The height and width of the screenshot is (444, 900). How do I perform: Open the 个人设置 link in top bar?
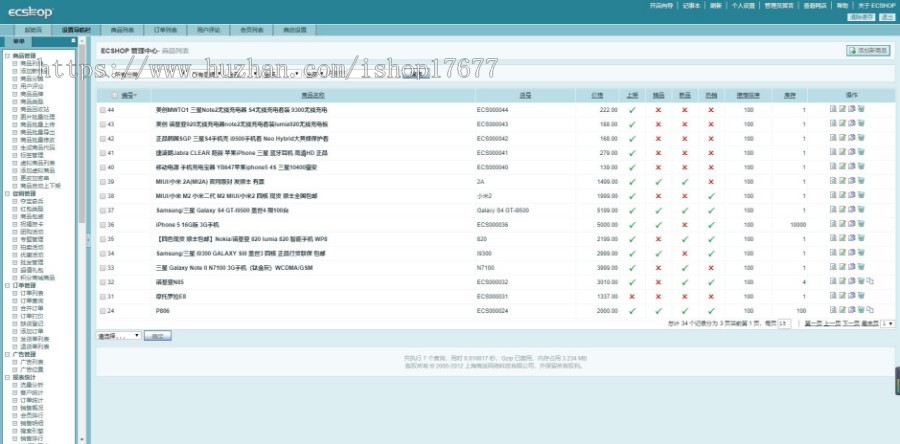(743, 5)
